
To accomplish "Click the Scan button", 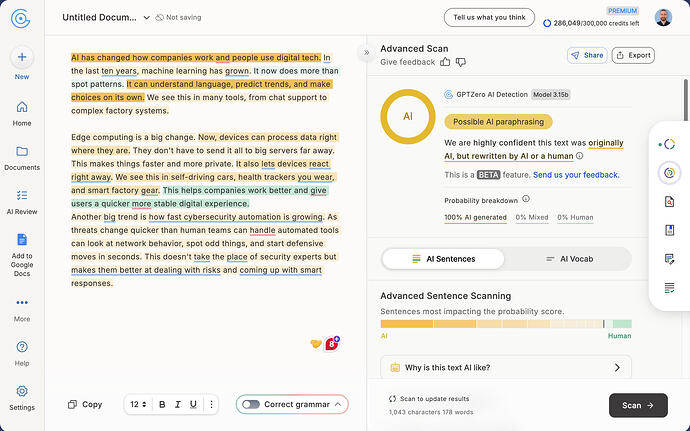I will pyautogui.click(x=638, y=405).
